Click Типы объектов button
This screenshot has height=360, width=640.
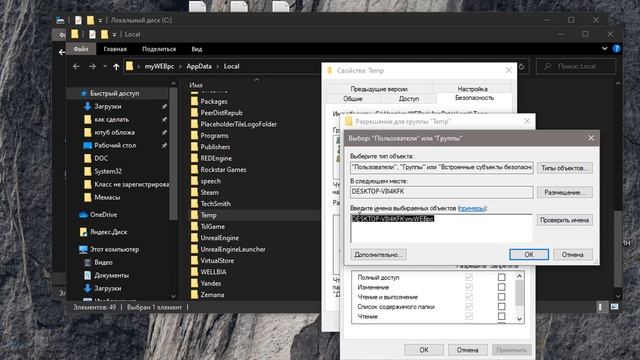pos(564,168)
